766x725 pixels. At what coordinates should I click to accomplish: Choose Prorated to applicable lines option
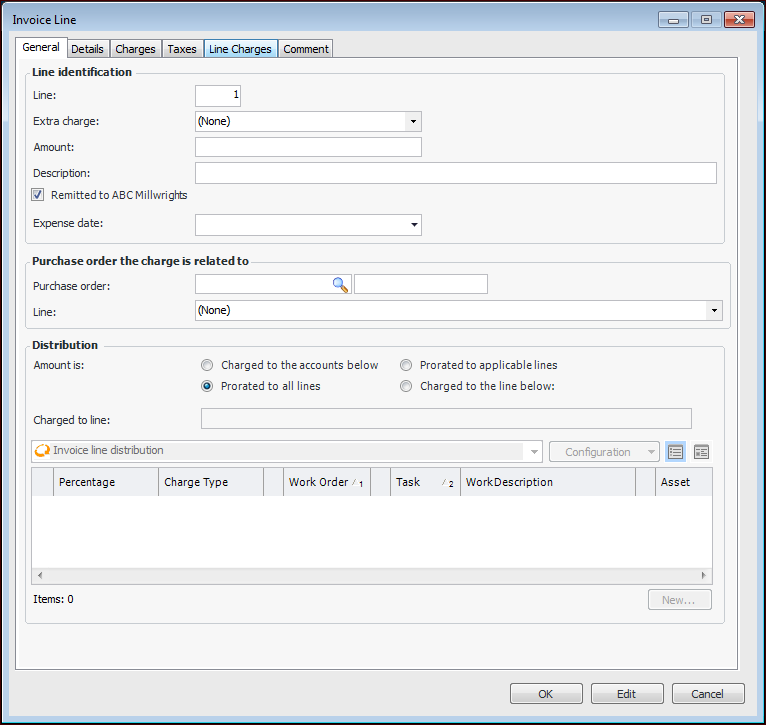(x=406, y=366)
